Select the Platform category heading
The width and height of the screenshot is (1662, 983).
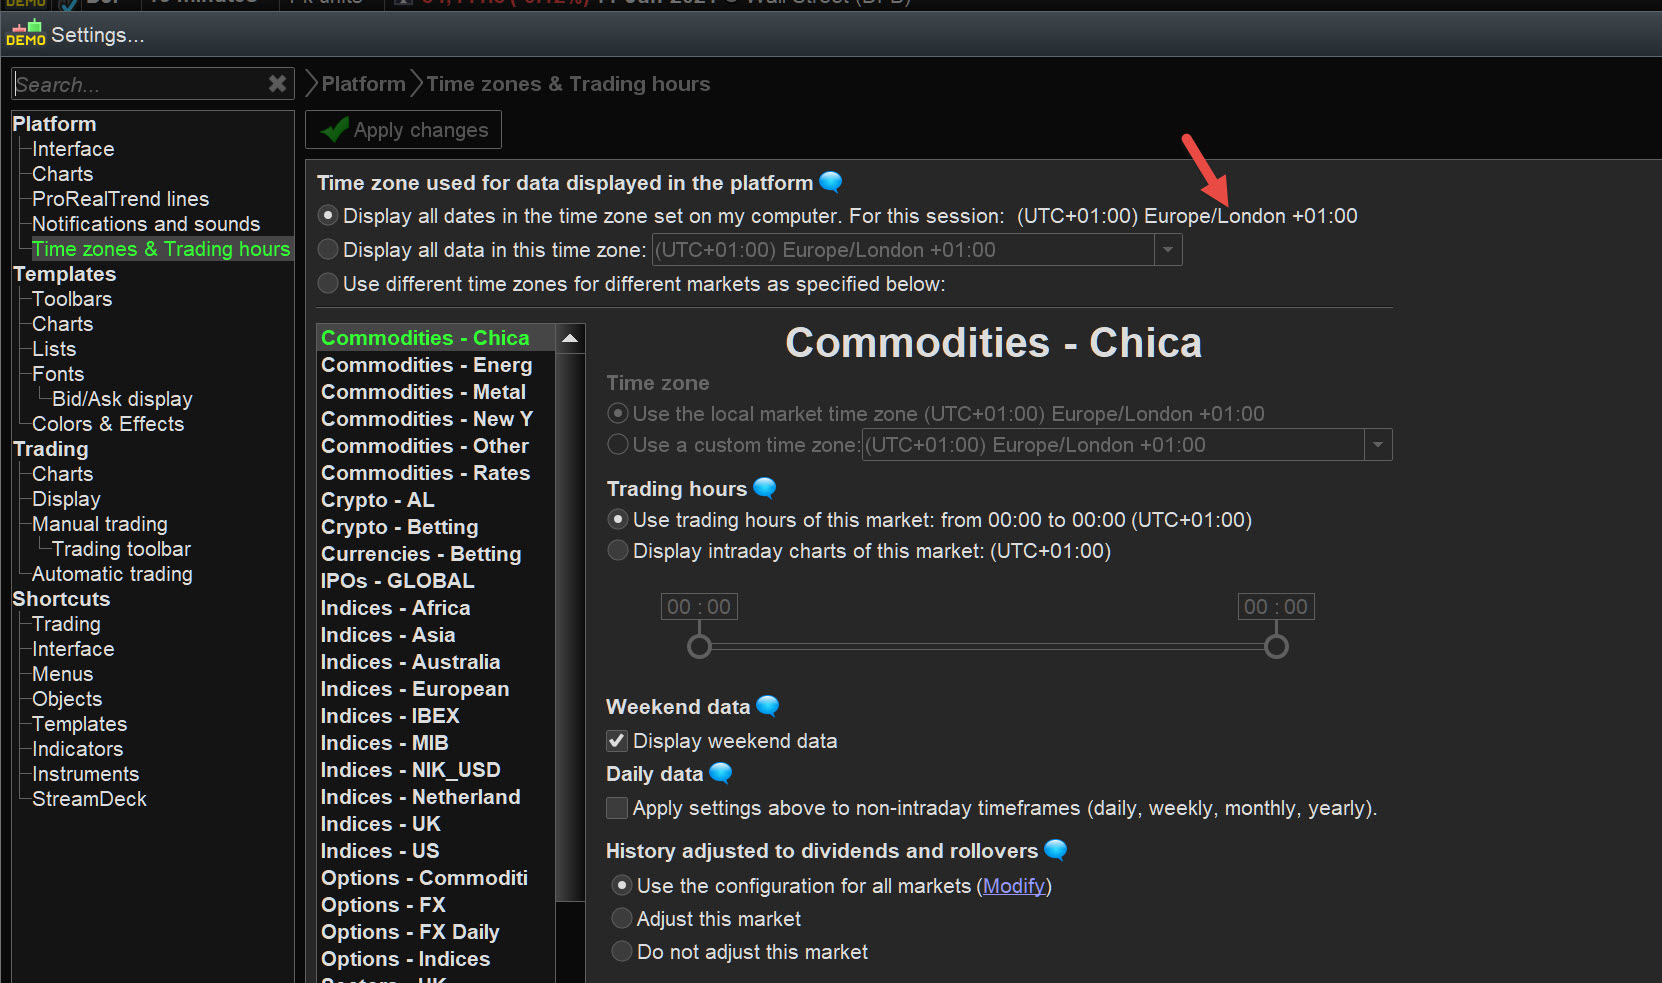coord(54,124)
